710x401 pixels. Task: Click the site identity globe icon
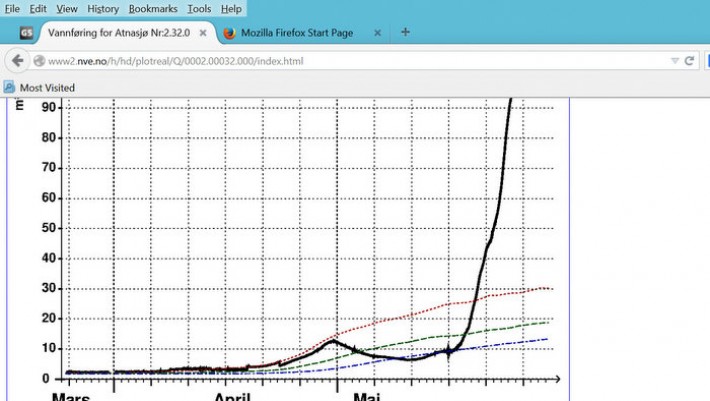[x=40, y=61]
